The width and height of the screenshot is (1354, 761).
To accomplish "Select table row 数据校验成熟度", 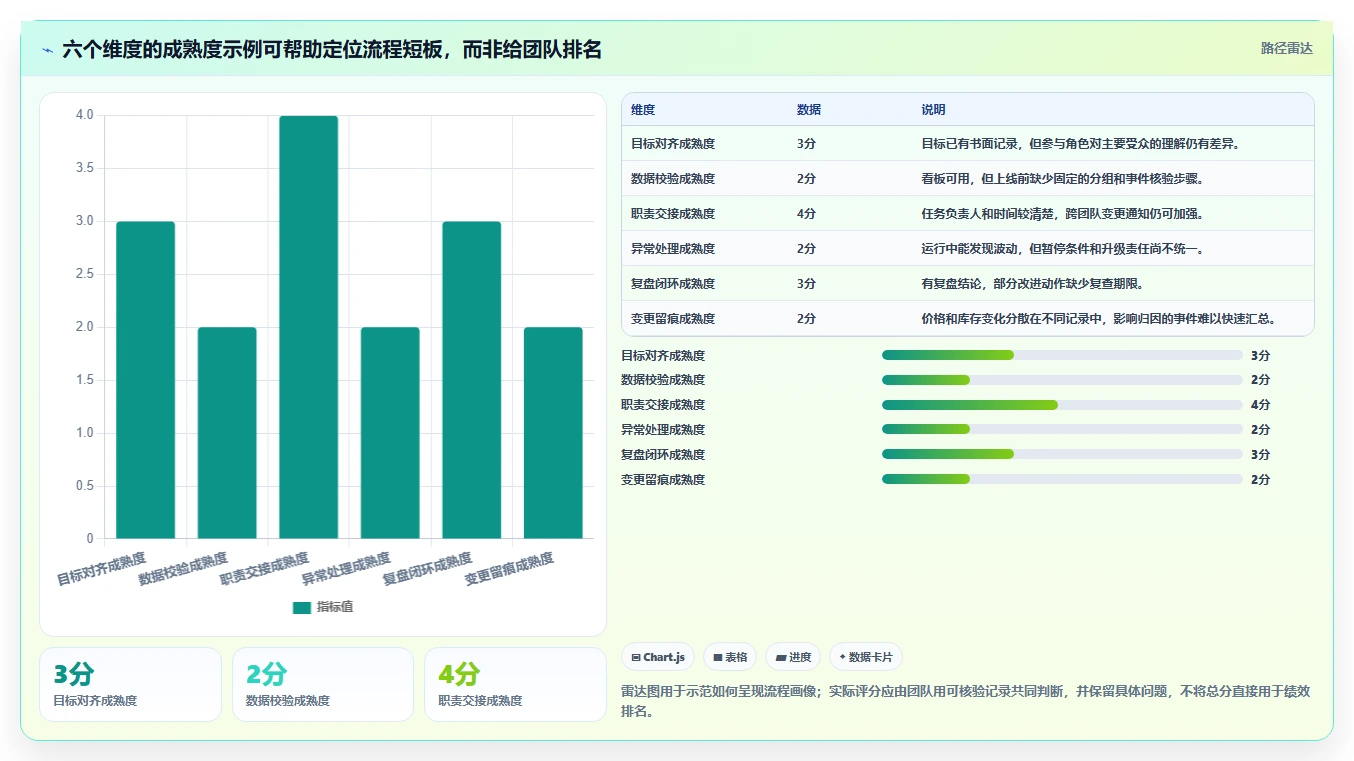I will [967, 179].
